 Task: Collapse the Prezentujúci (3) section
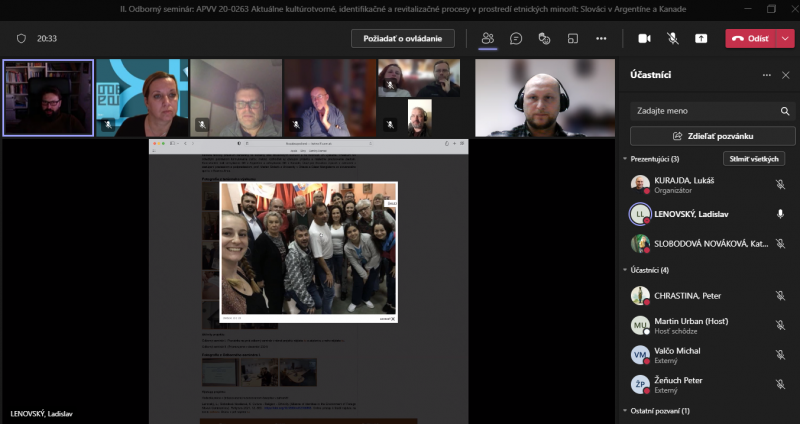pos(624,159)
